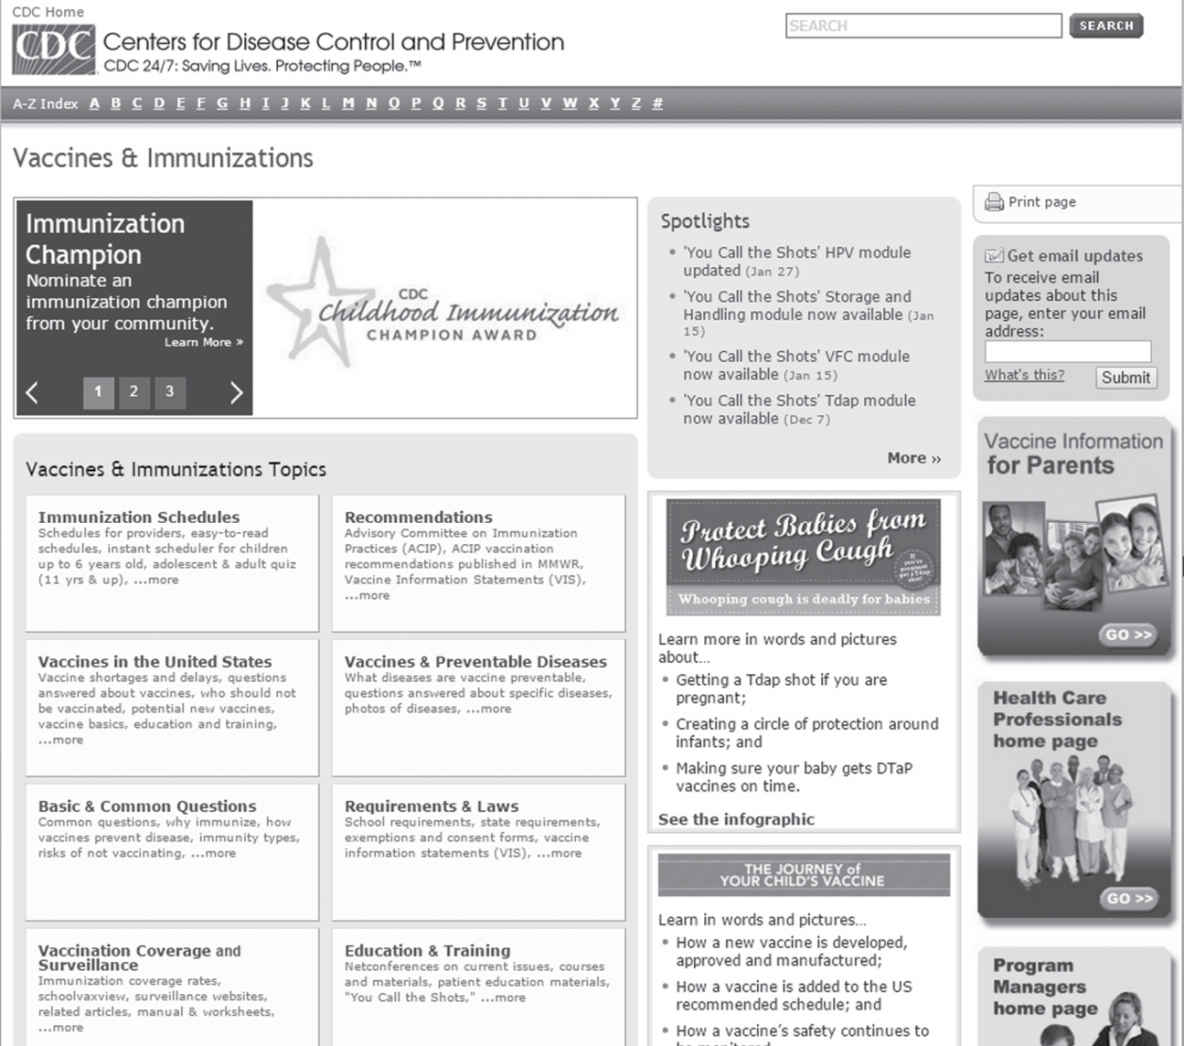Open A-Z Index letter M
Screen dimensions: 1184x1046
[x=348, y=103]
